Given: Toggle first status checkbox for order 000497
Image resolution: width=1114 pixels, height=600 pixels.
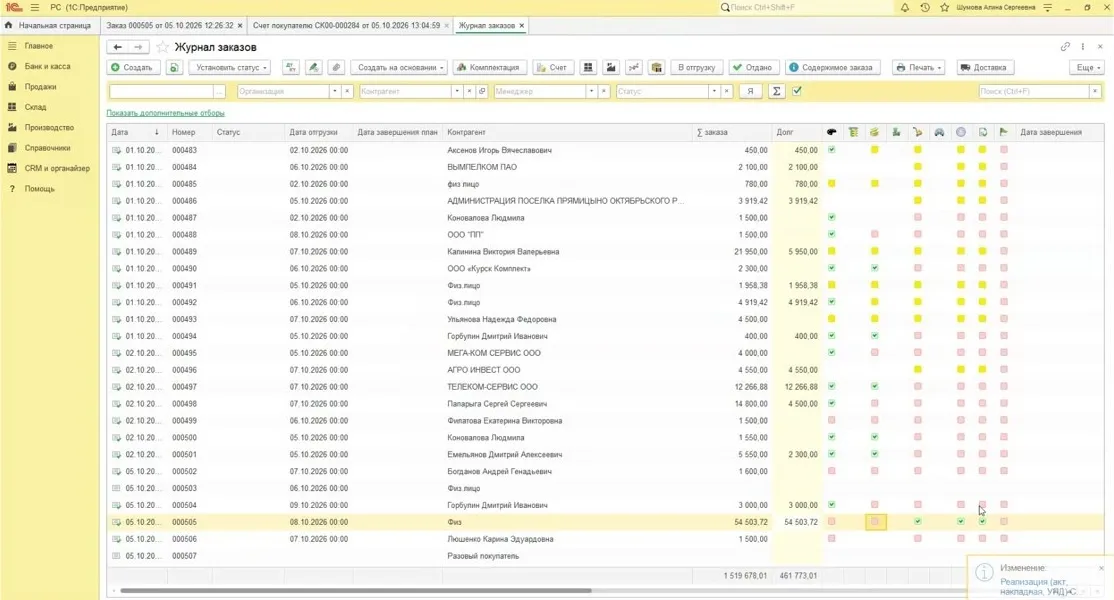Looking at the screenshot, I should 831,386.
